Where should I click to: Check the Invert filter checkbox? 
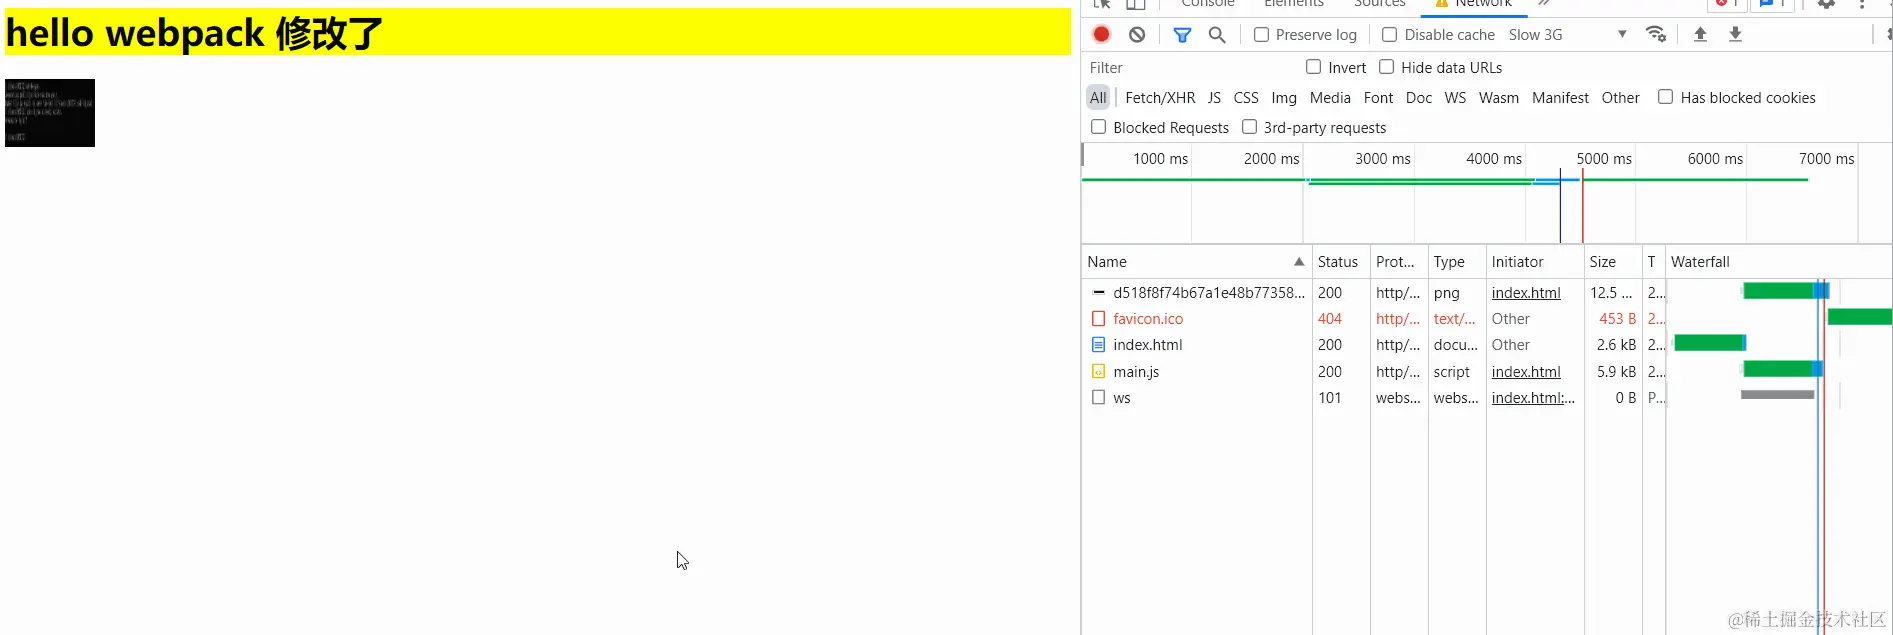tap(1313, 67)
